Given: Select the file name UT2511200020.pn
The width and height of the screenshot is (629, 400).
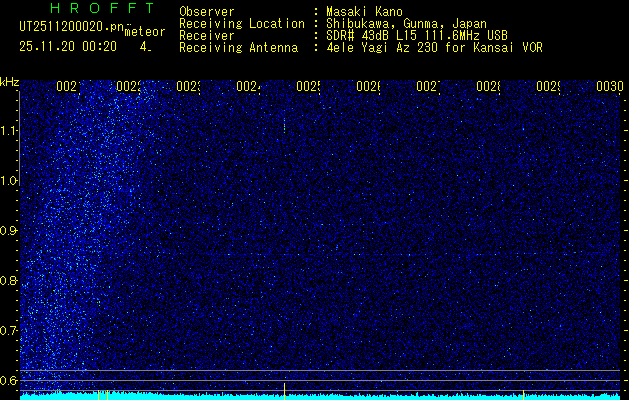Looking at the screenshot, I should pos(72,27).
